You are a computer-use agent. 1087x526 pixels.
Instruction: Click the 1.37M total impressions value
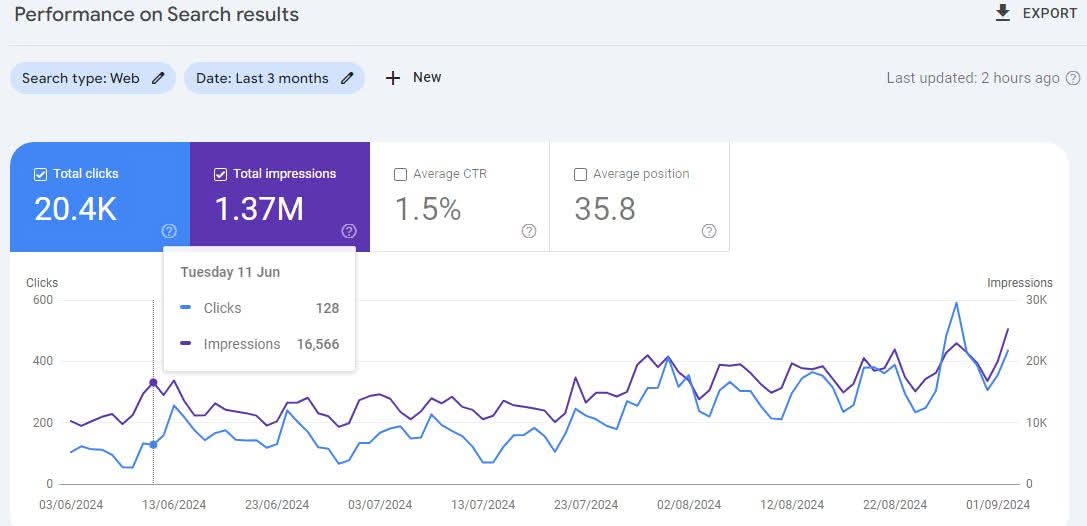click(x=259, y=209)
